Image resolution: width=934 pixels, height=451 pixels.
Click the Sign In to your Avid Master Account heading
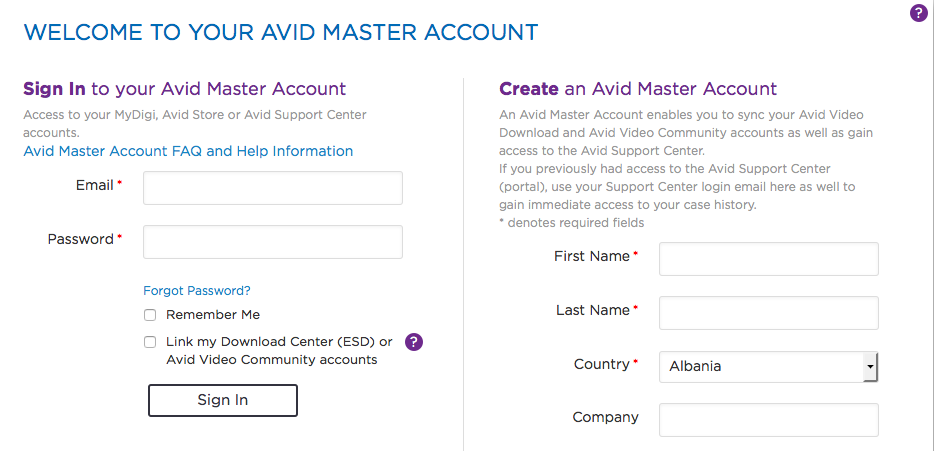pyautogui.click(x=185, y=89)
